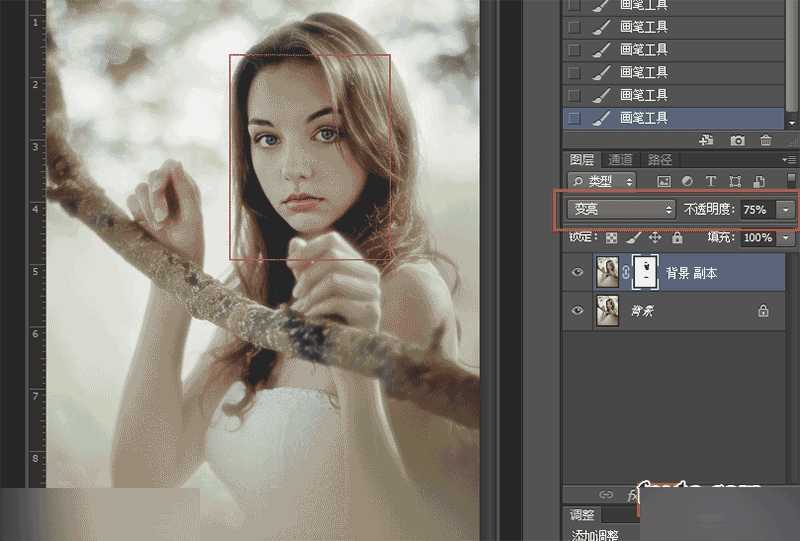Screen dimensions: 800x541
Task: Delete the current history state with trash icon
Action: coord(766,140)
